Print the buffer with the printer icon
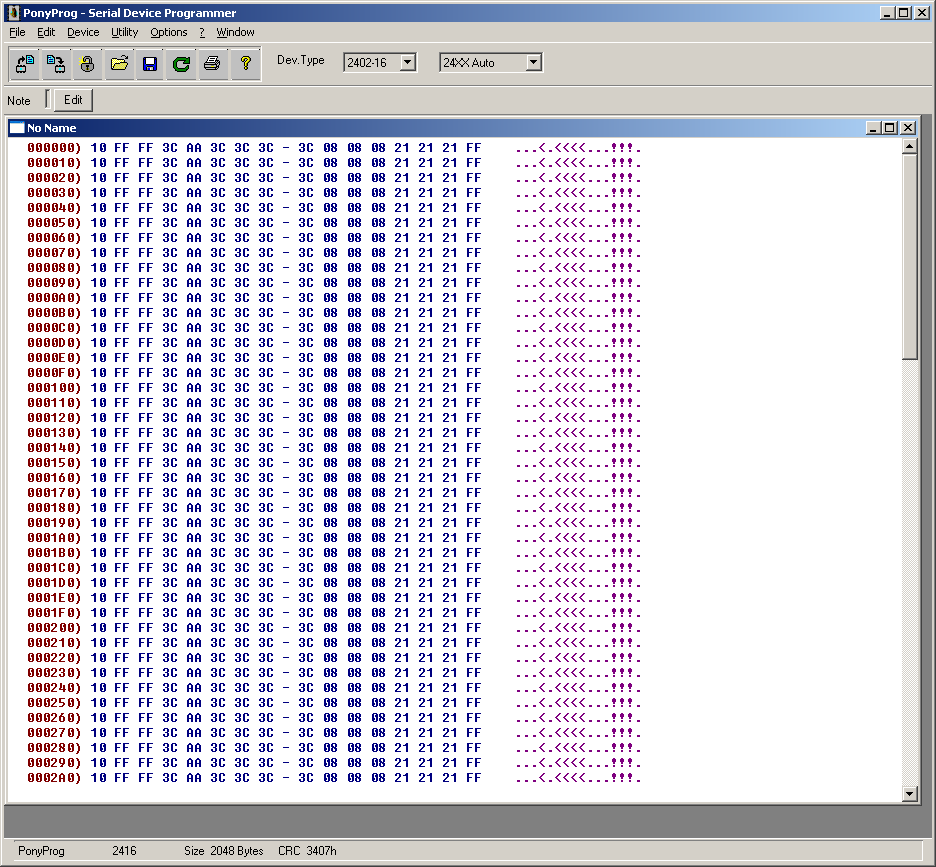The width and height of the screenshot is (936, 867). point(212,64)
